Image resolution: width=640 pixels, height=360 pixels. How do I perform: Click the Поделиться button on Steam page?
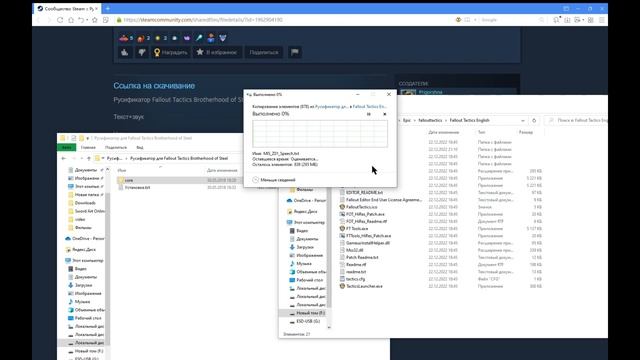pyautogui.click(x=264, y=52)
